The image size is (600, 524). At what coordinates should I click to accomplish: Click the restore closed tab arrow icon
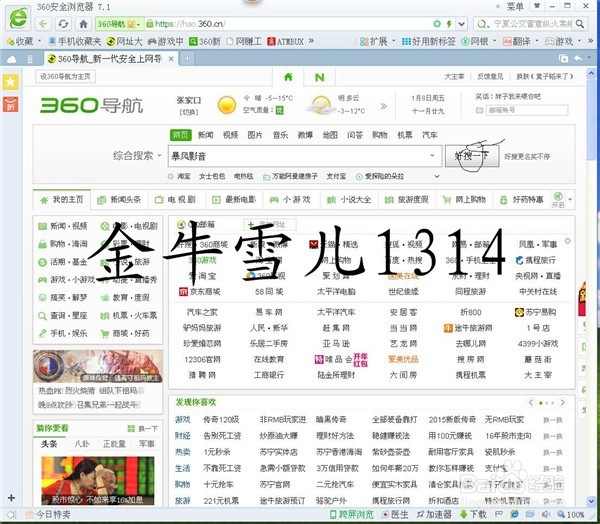pos(578,58)
